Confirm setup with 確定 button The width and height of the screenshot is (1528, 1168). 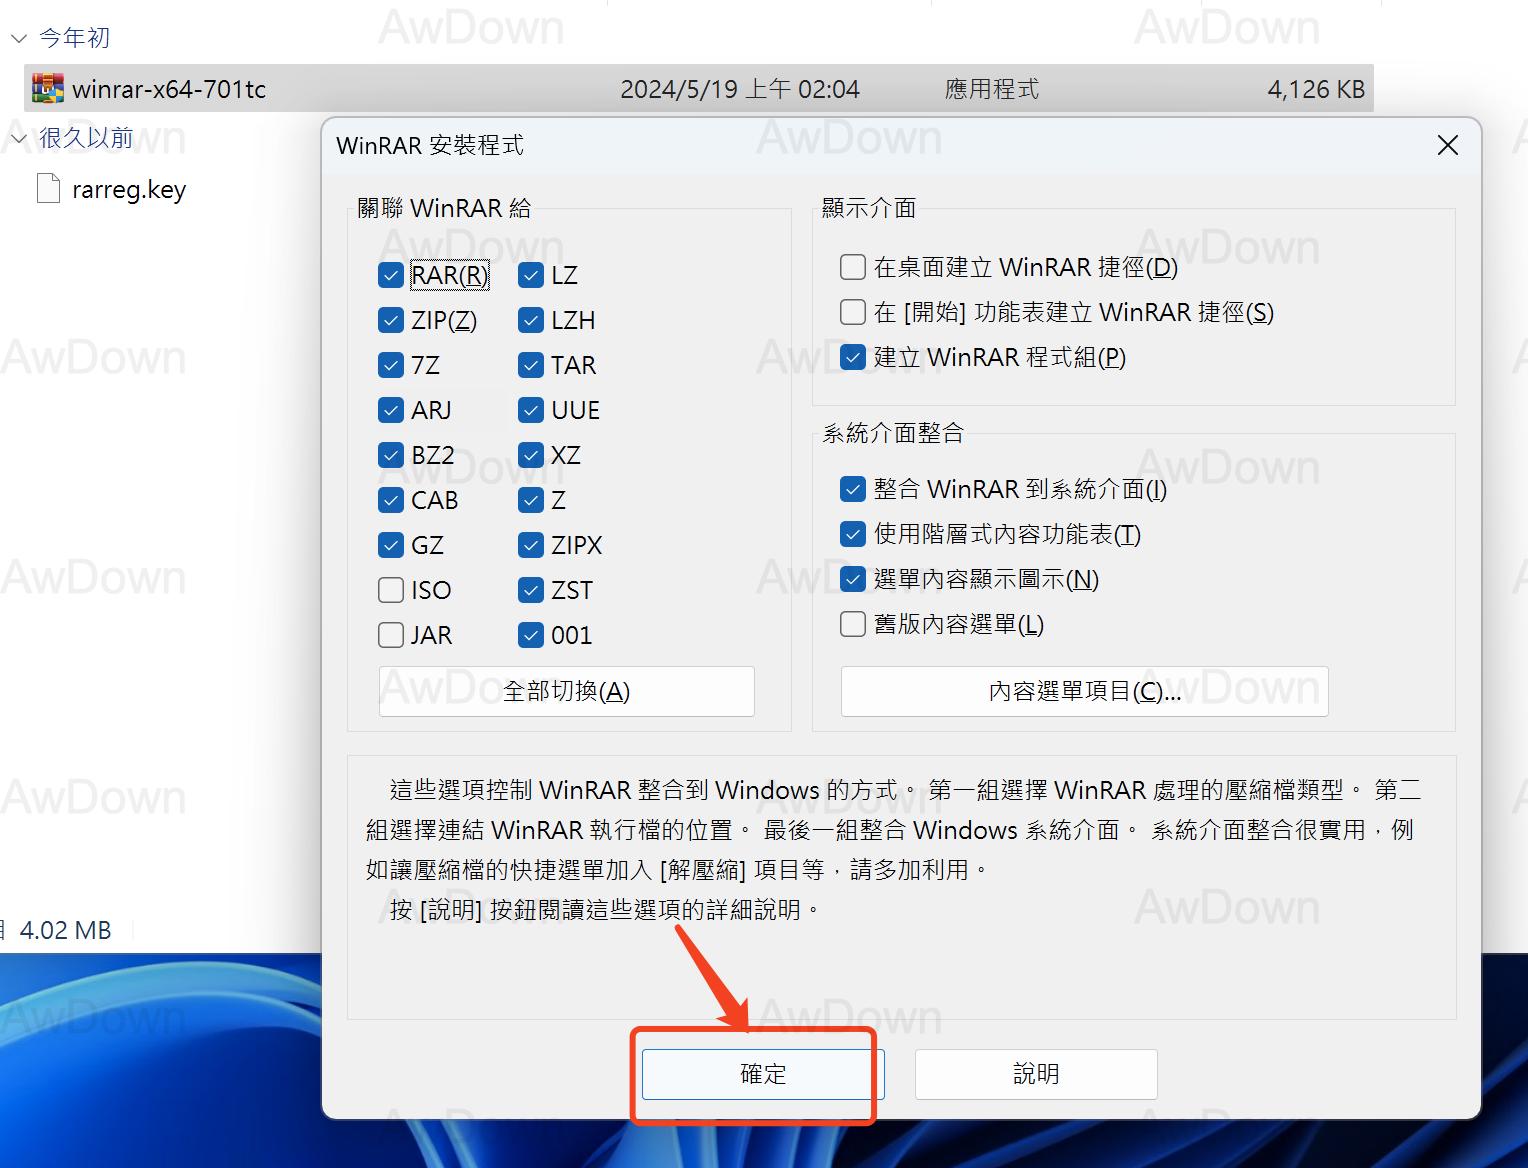point(762,1074)
